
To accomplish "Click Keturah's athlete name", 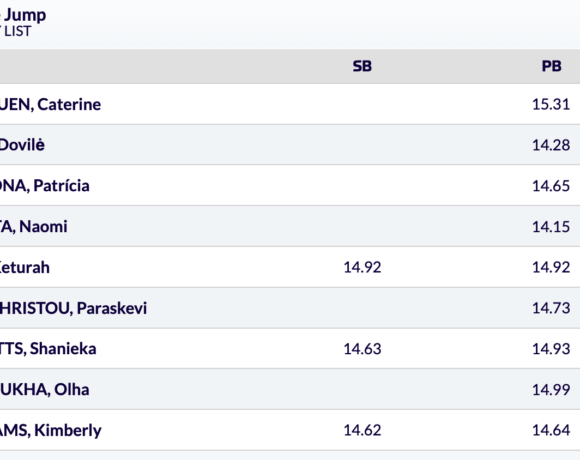I will tap(24, 267).
